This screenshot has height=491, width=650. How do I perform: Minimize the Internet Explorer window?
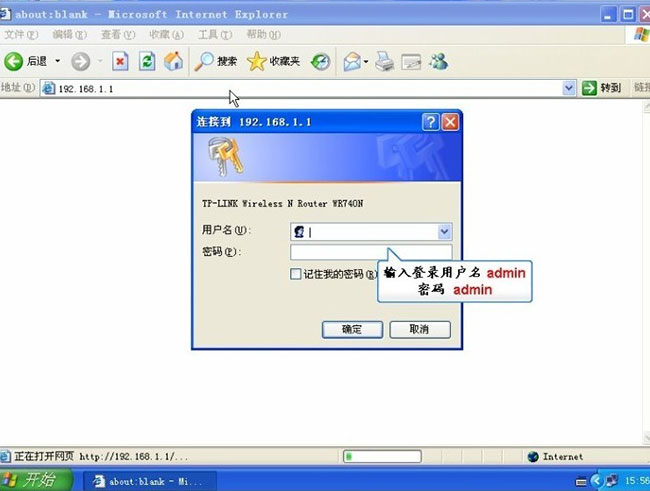(608, 15)
